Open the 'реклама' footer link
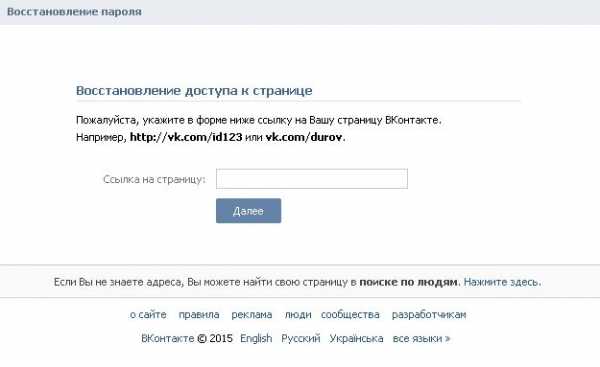The height and width of the screenshot is (367, 600). point(252,315)
